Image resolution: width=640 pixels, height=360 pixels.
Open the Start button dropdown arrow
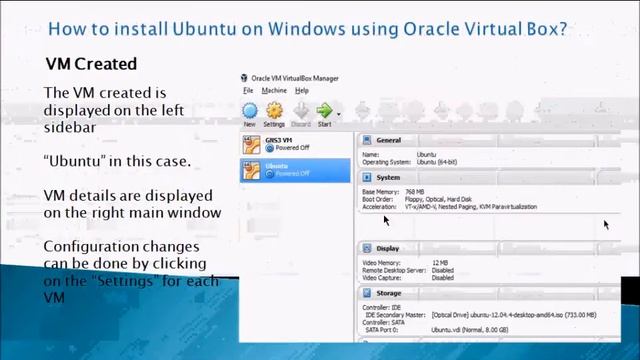(x=338, y=114)
